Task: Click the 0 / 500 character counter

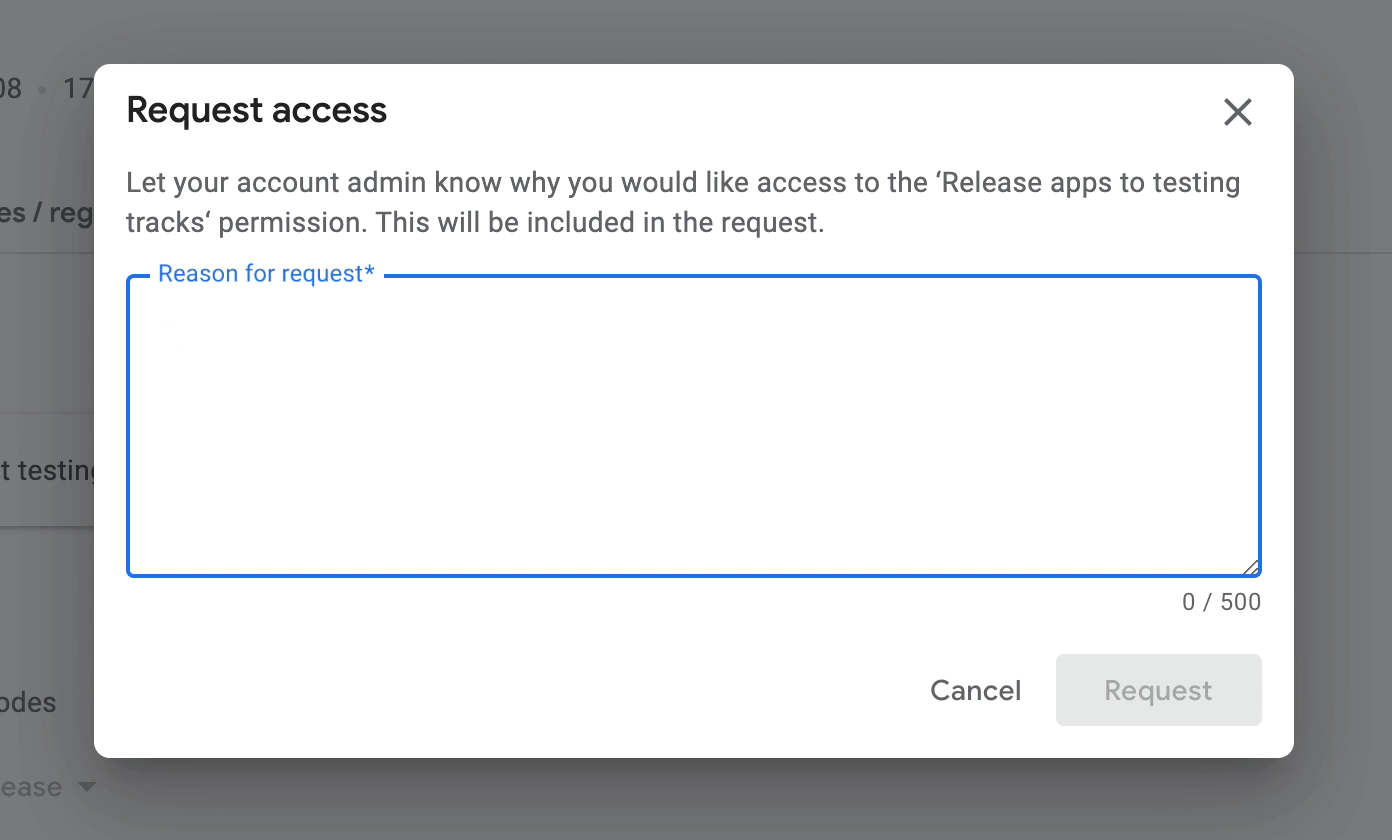Action: (1221, 602)
